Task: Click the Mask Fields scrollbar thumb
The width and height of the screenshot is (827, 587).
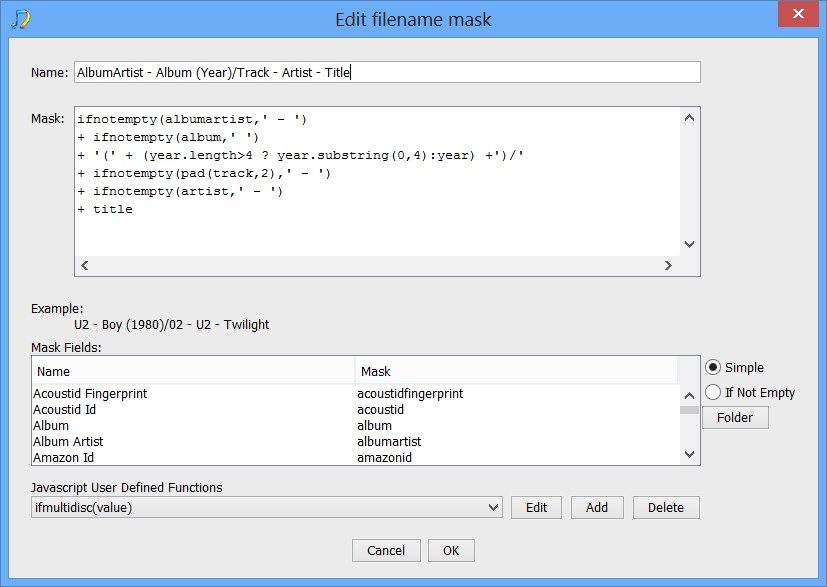Action: [689, 410]
